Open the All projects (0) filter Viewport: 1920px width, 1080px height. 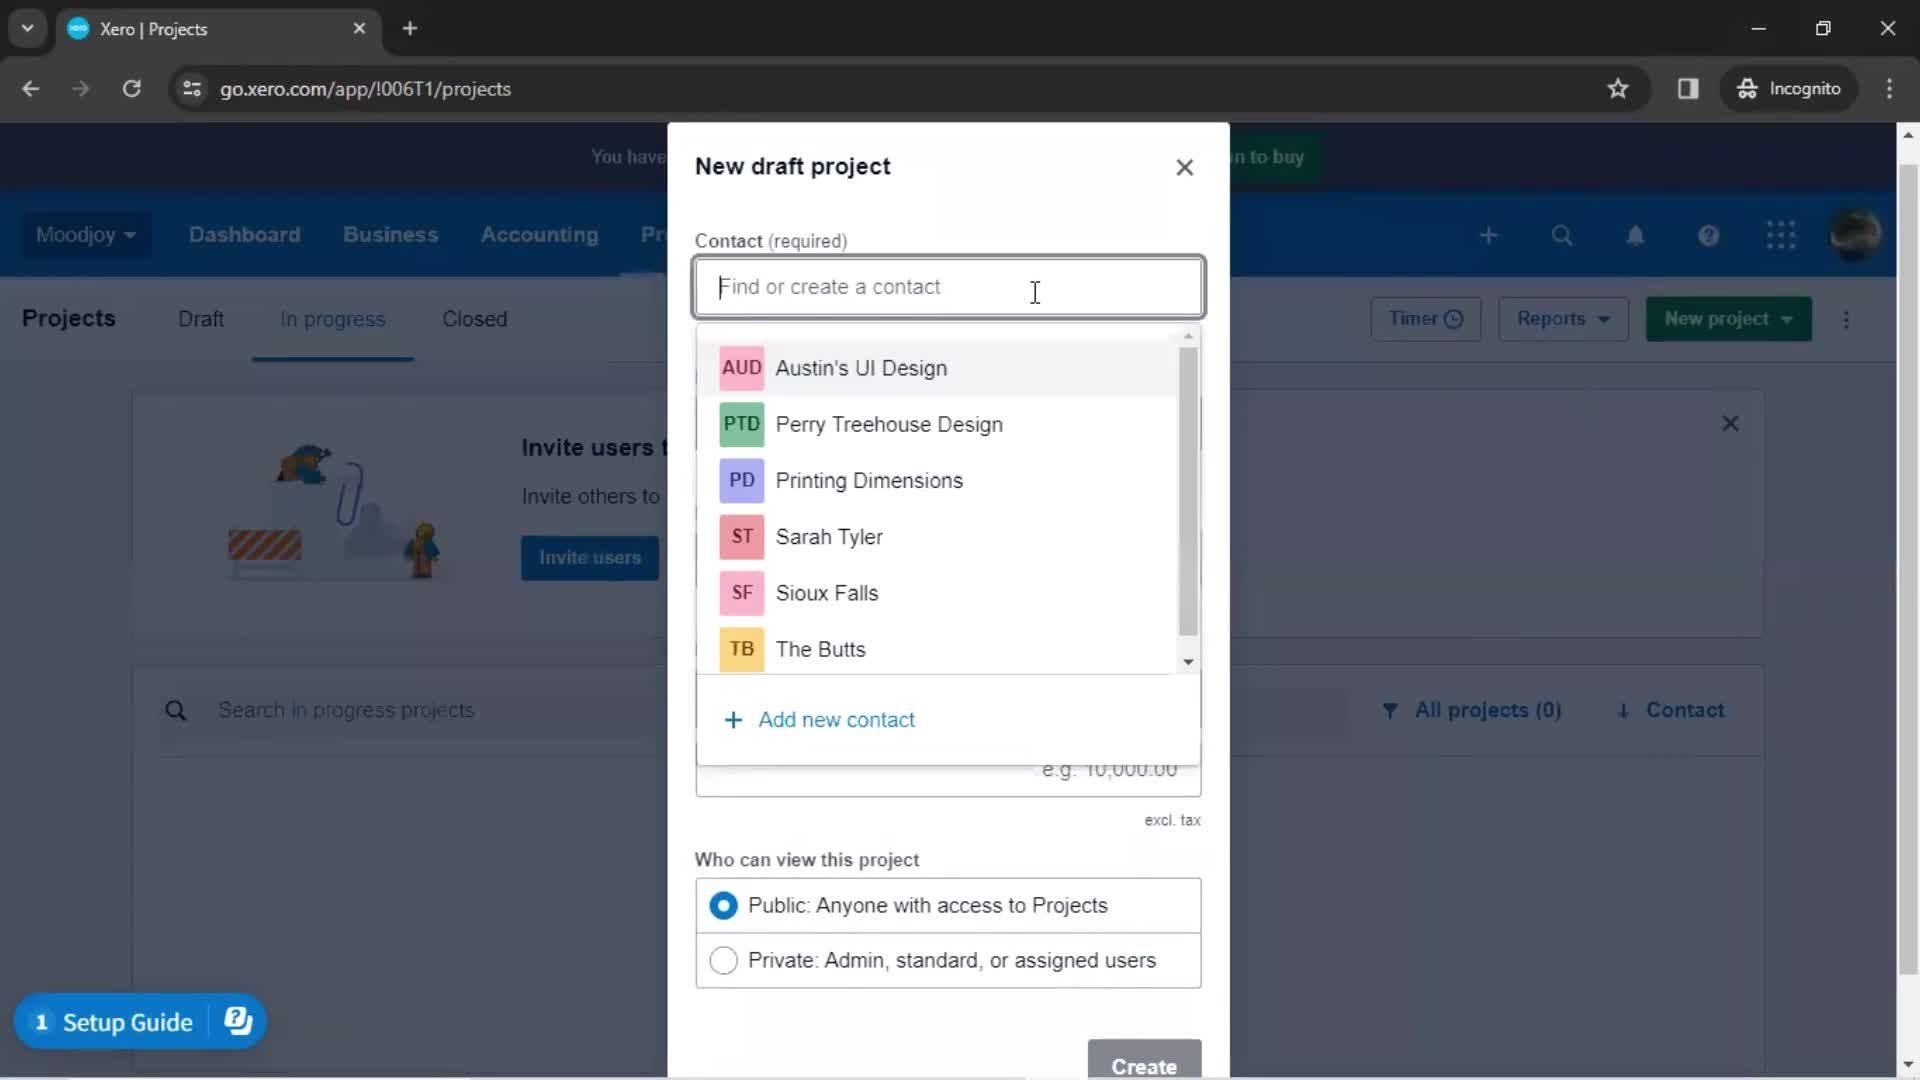click(1471, 711)
